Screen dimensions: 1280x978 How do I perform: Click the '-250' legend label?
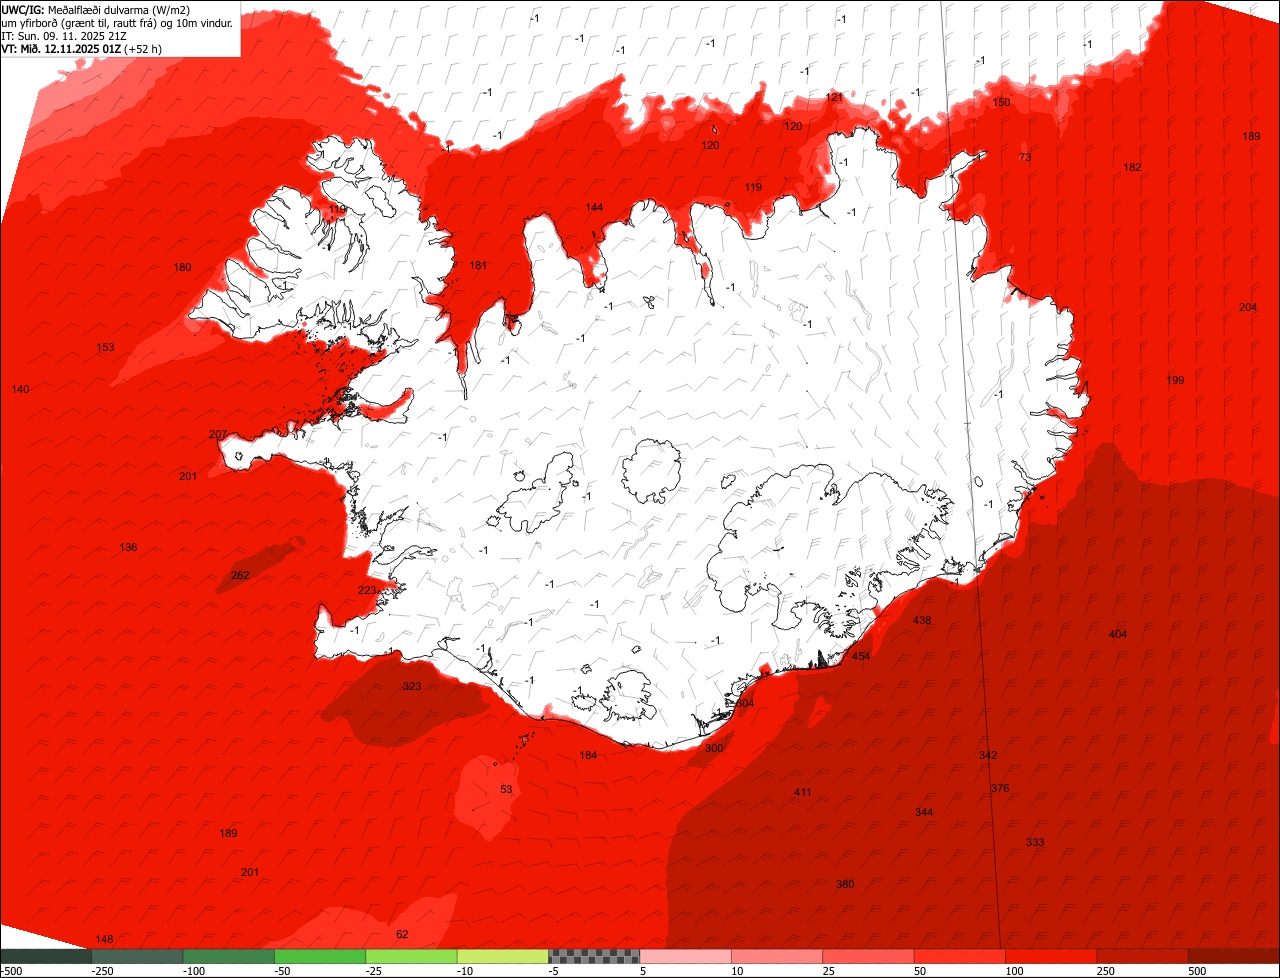[x=101, y=971]
